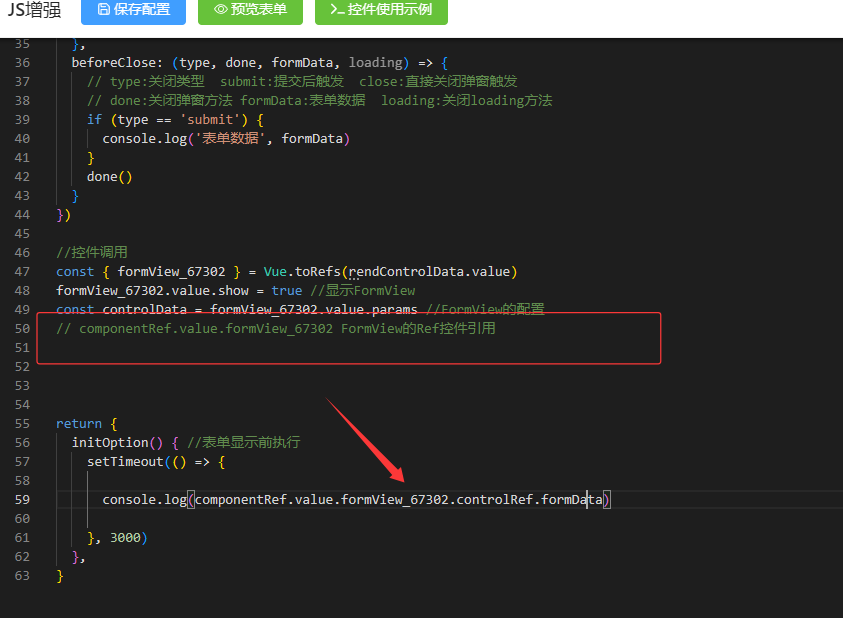Screen dimensions: 843x618
Task: Click the 3000 timeout value
Action: click(x=127, y=537)
